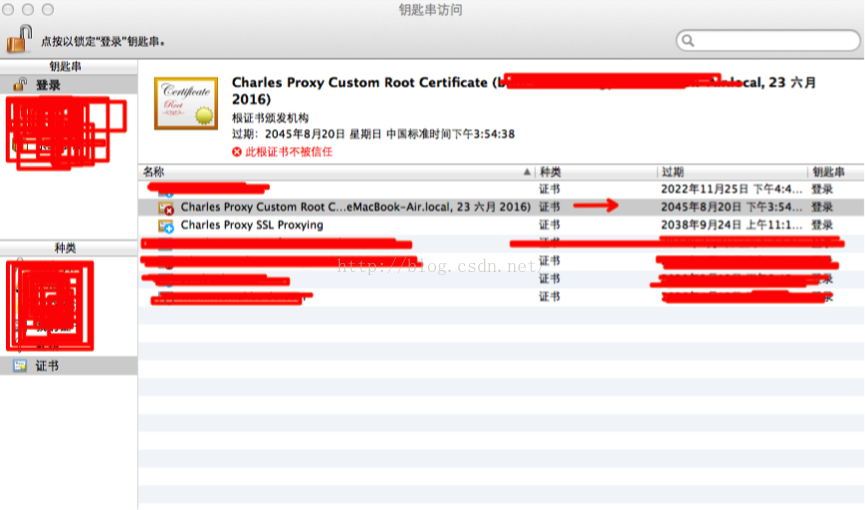The height and width of the screenshot is (510, 865).
Task: Sort by the 种类 column header
Action: pyautogui.click(x=596, y=172)
